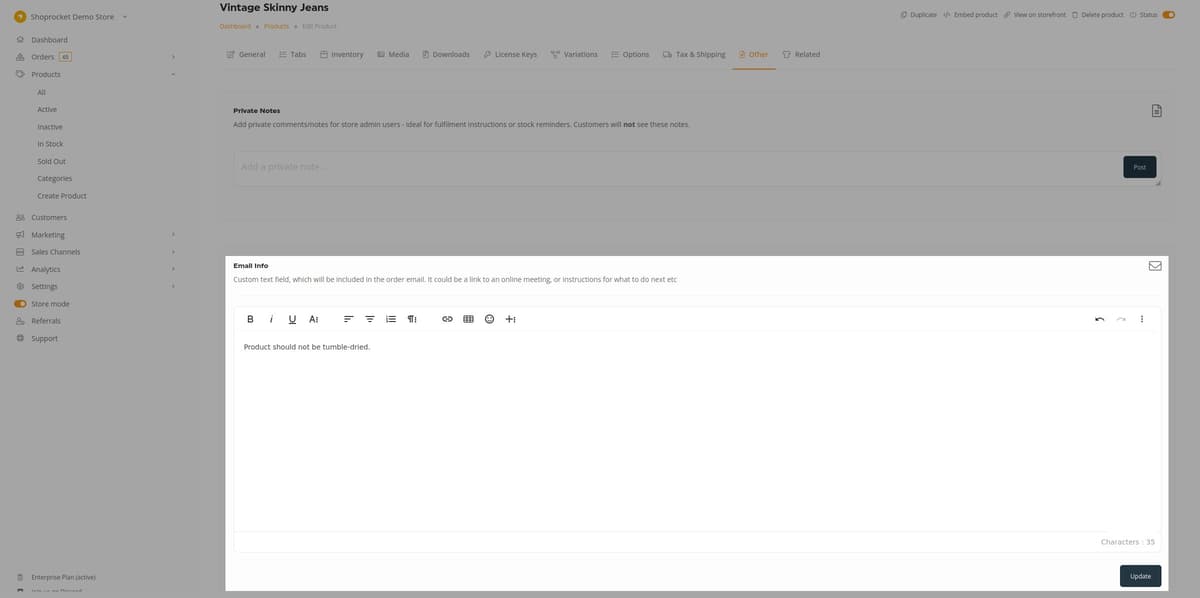Toggle the product Status switch
The width and height of the screenshot is (1200, 598).
[x=1168, y=14]
